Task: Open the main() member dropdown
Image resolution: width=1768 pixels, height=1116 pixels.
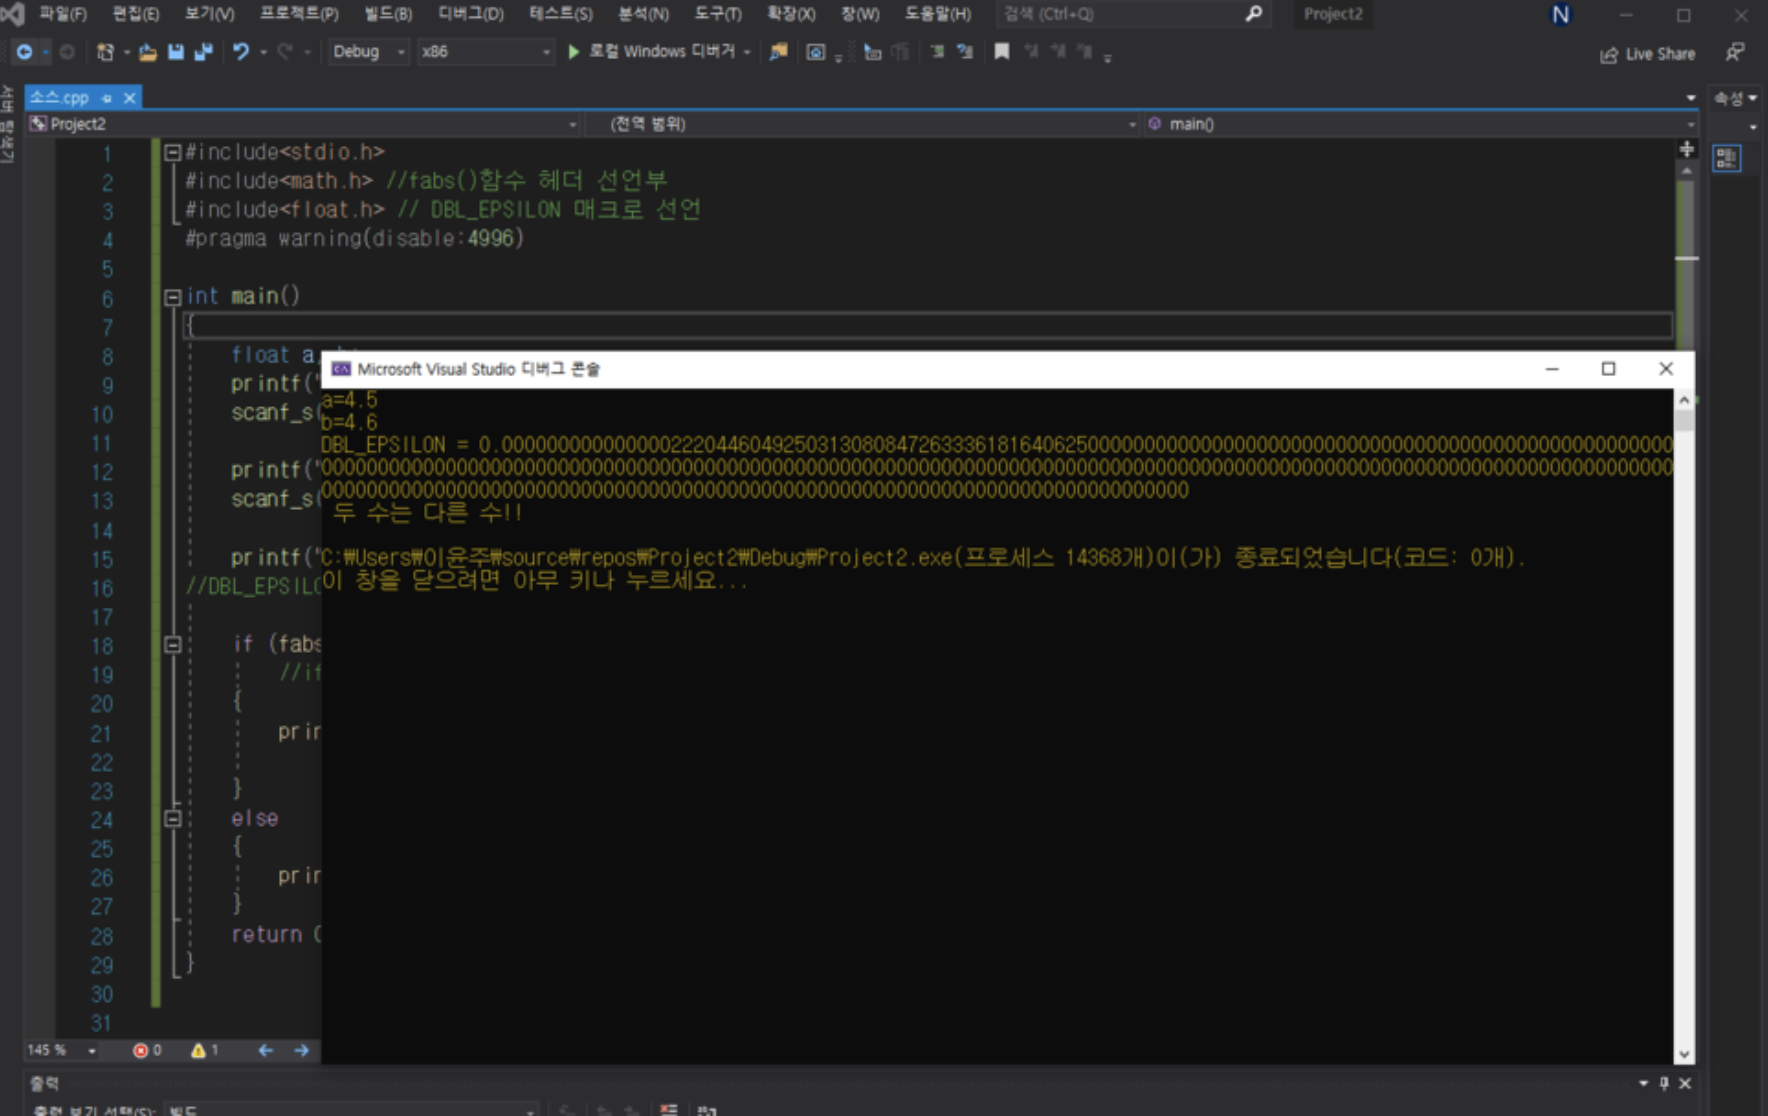Action: click(x=1421, y=124)
